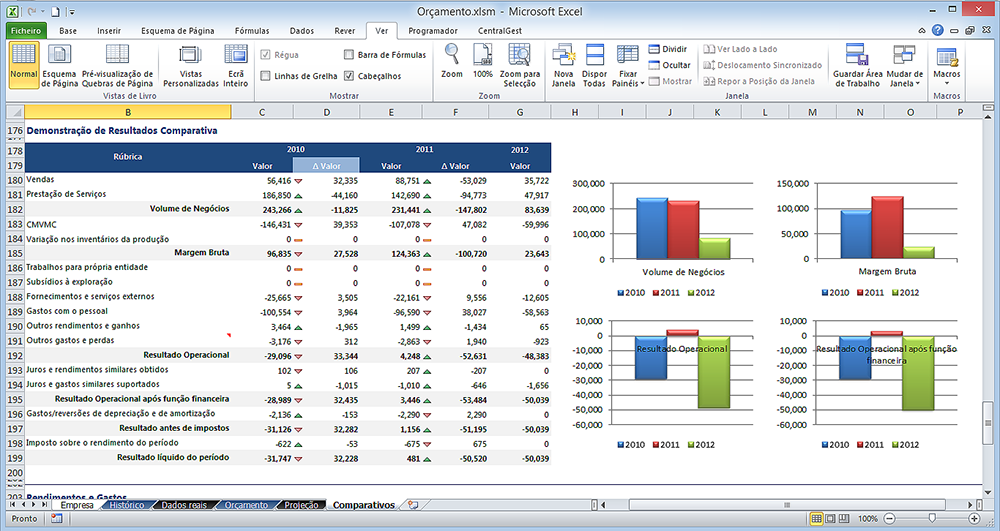The image size is (1000, 531).
Task: Click the vertical scrollbar thumb
Action: click(987, 423)
